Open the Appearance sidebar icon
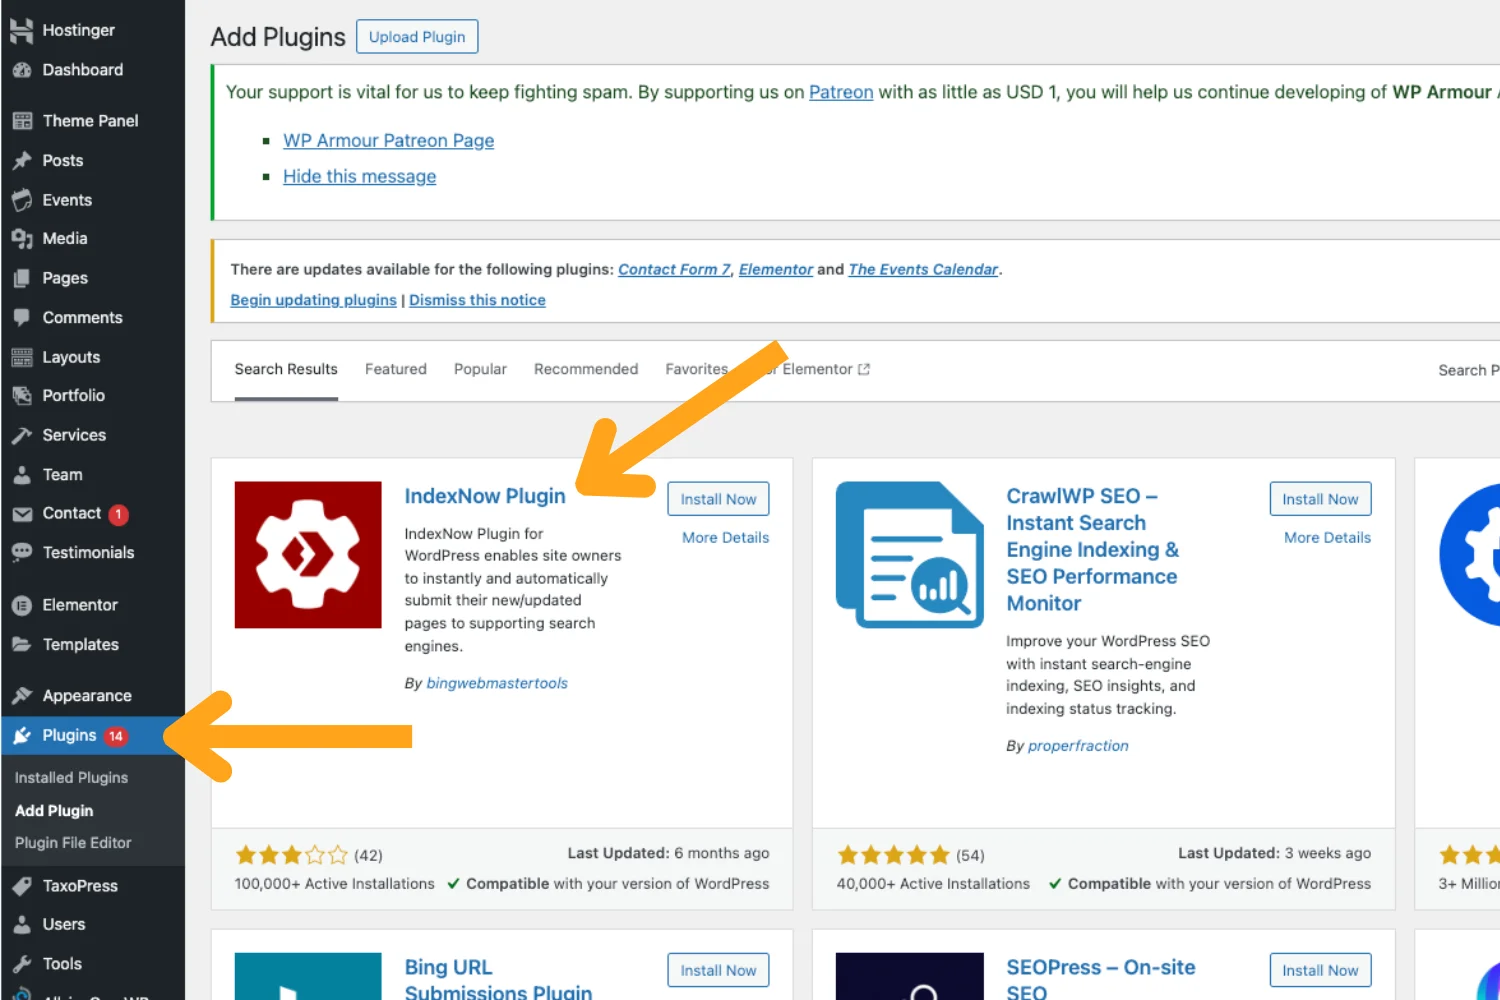 coord(22,695)
